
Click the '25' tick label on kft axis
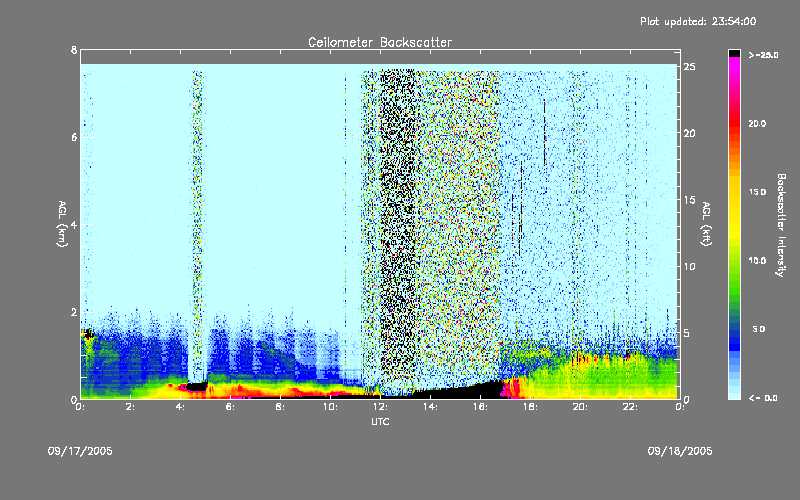[x=690, y=67]
